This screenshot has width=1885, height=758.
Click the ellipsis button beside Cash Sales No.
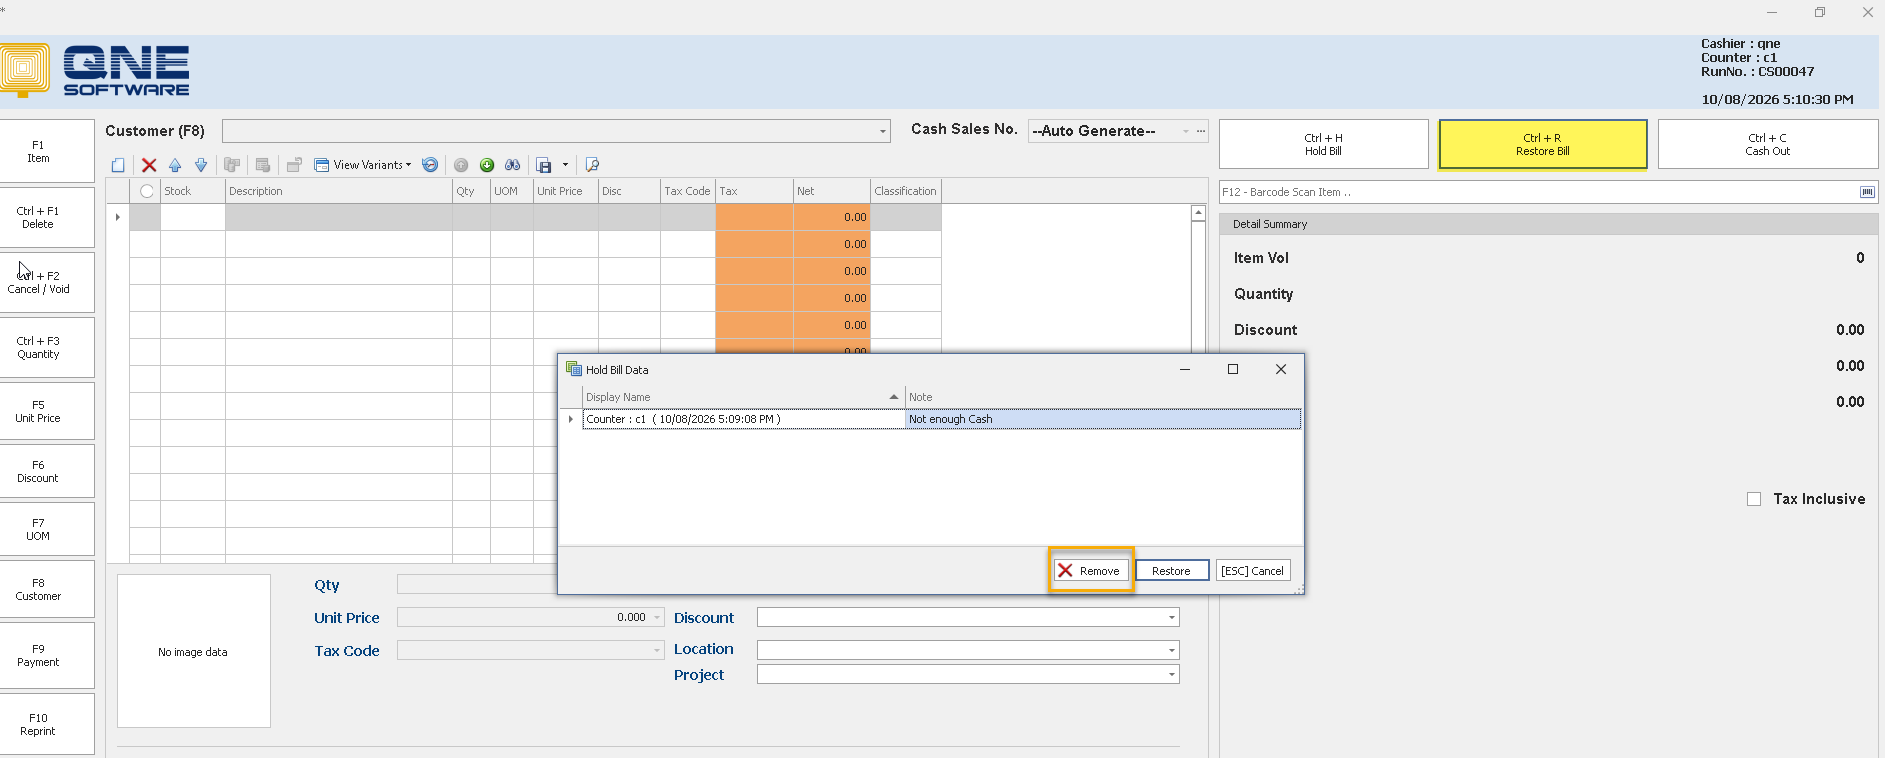click(x=1201, y=131)
